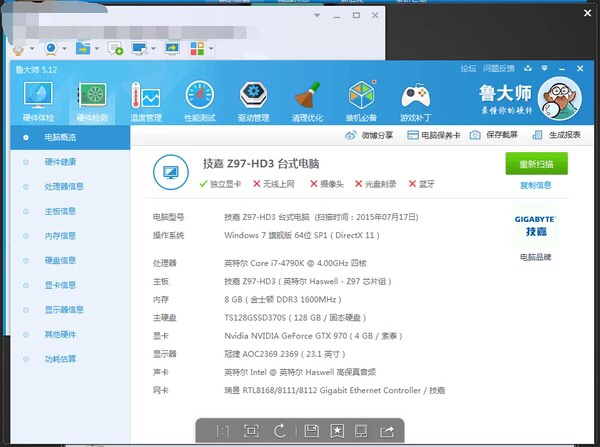Click the screen share monitor arrow icon

[172, 49]
